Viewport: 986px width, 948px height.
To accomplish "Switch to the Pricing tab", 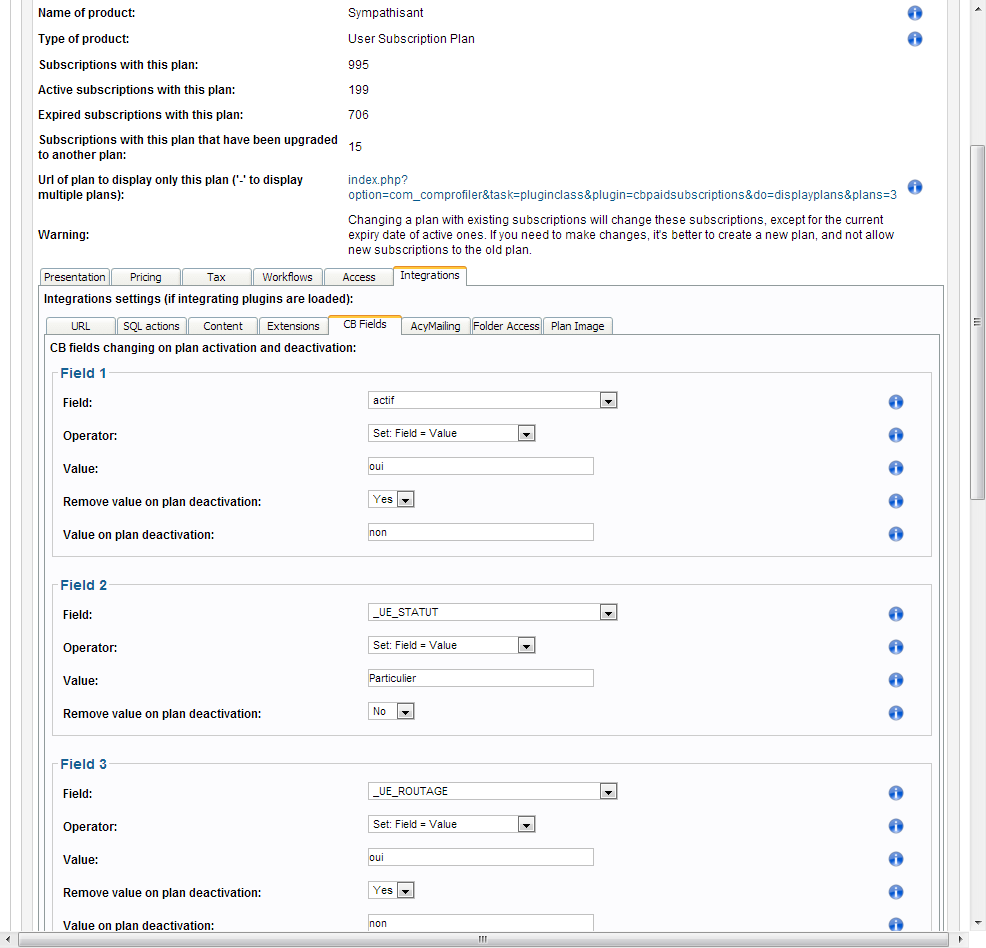I will tap(146, 277).
